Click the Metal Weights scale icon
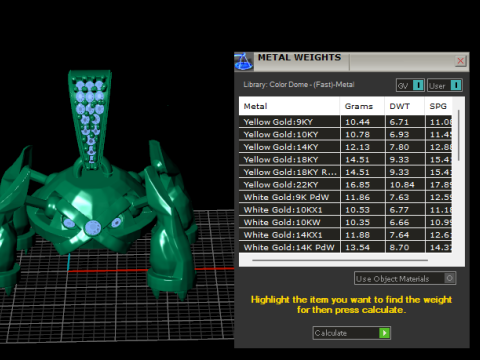 244,62
